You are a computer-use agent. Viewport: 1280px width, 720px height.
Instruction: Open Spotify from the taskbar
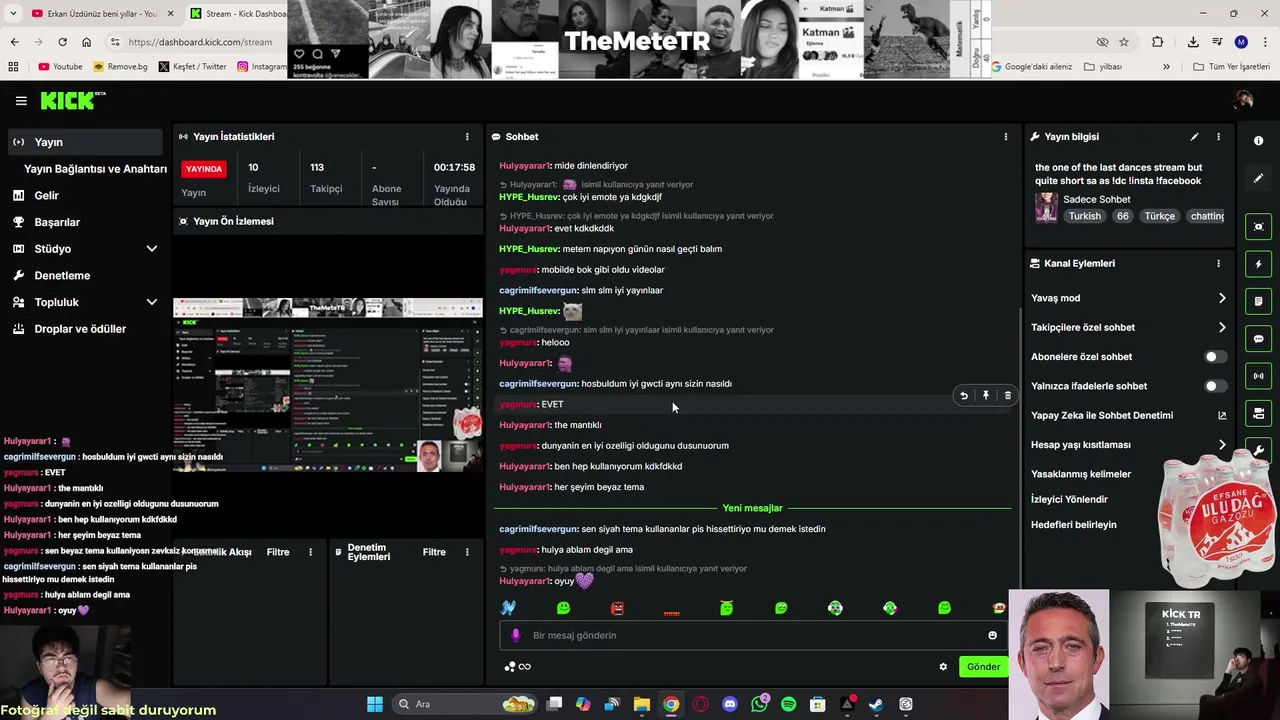coord(788,704)
